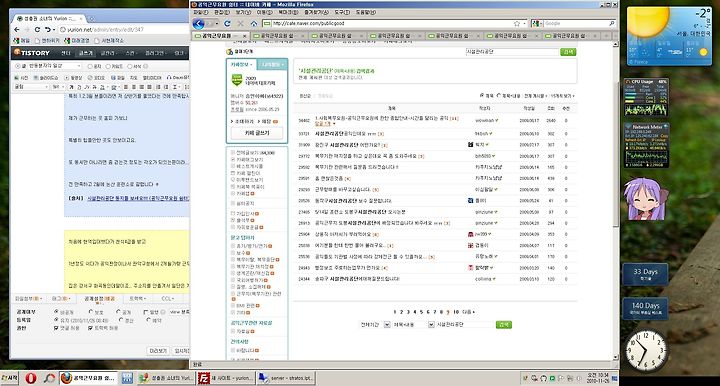Go back in the Chrome window
The width and height of the screenshot is (720, 386).
[17, 29]
